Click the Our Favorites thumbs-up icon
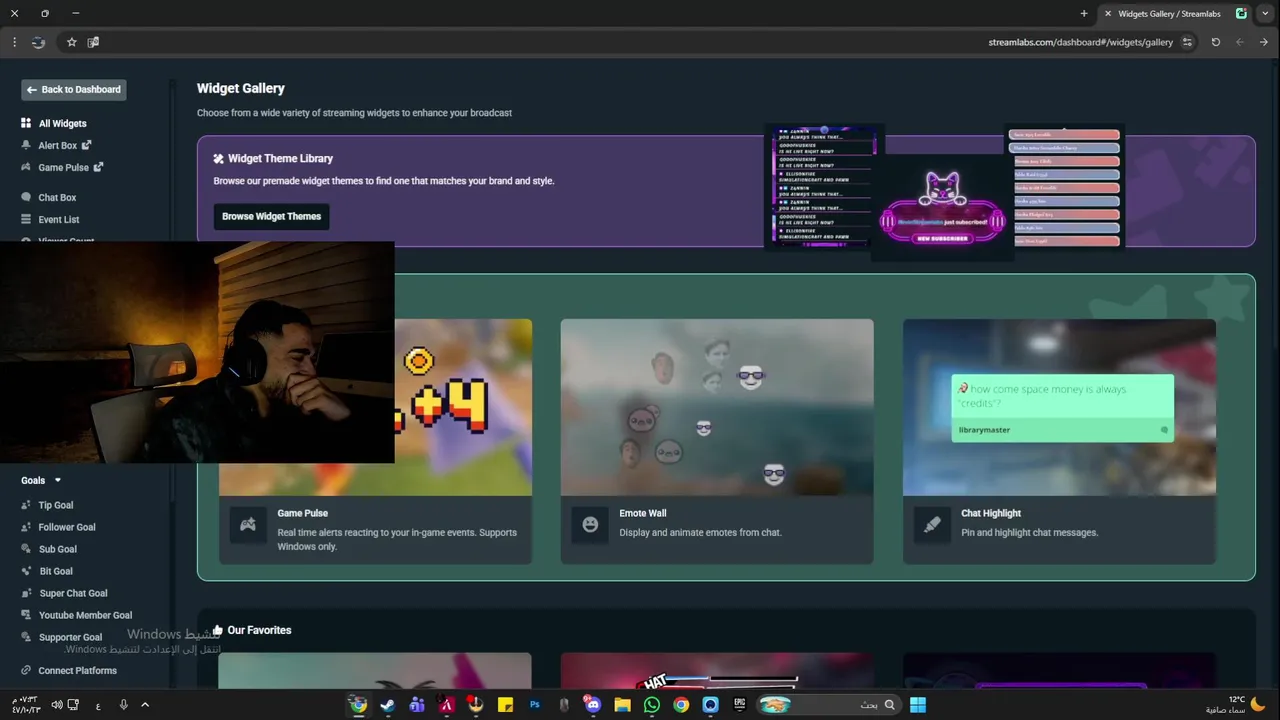Image resolution: width=1280 pixels, height=720 pixels. (x=217, y=630)
